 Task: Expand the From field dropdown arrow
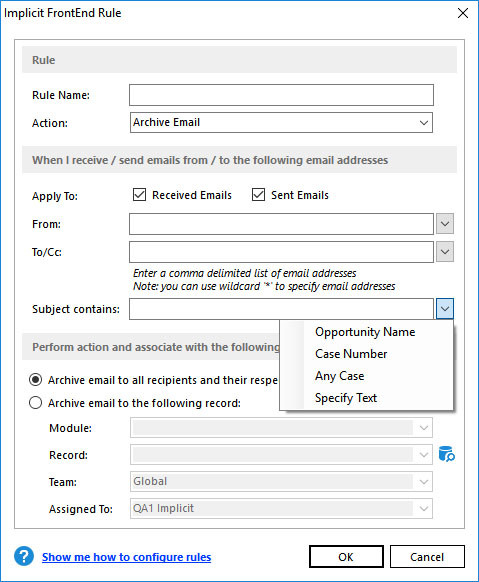tap(444, 224)
